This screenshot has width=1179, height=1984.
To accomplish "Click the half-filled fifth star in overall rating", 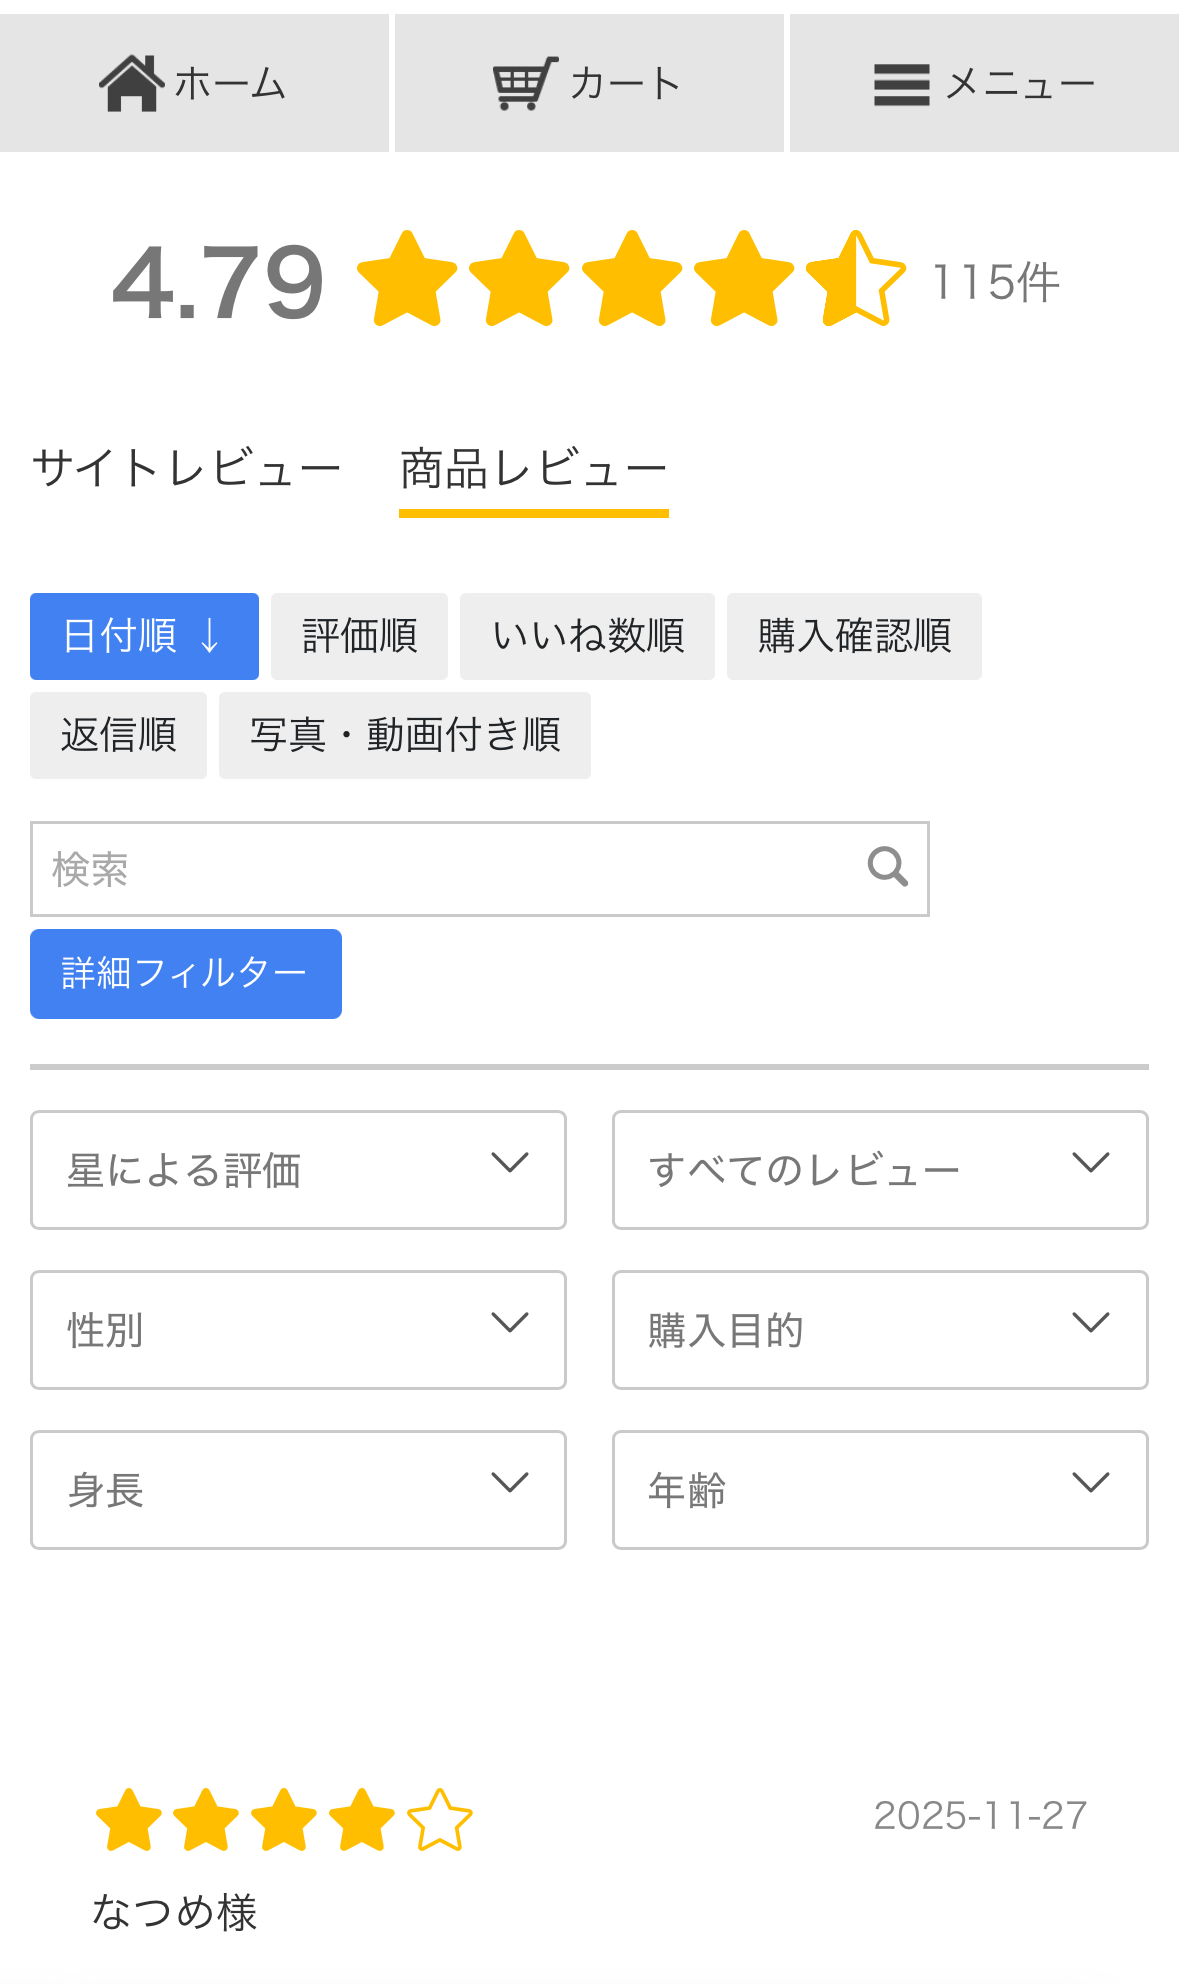I will pos(856,279).
